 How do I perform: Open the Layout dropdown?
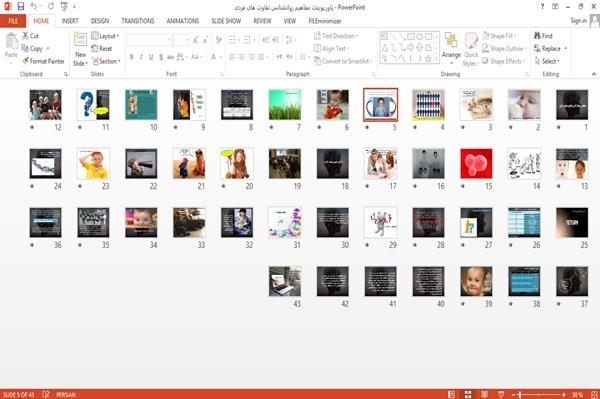click(x=105, y=36)
